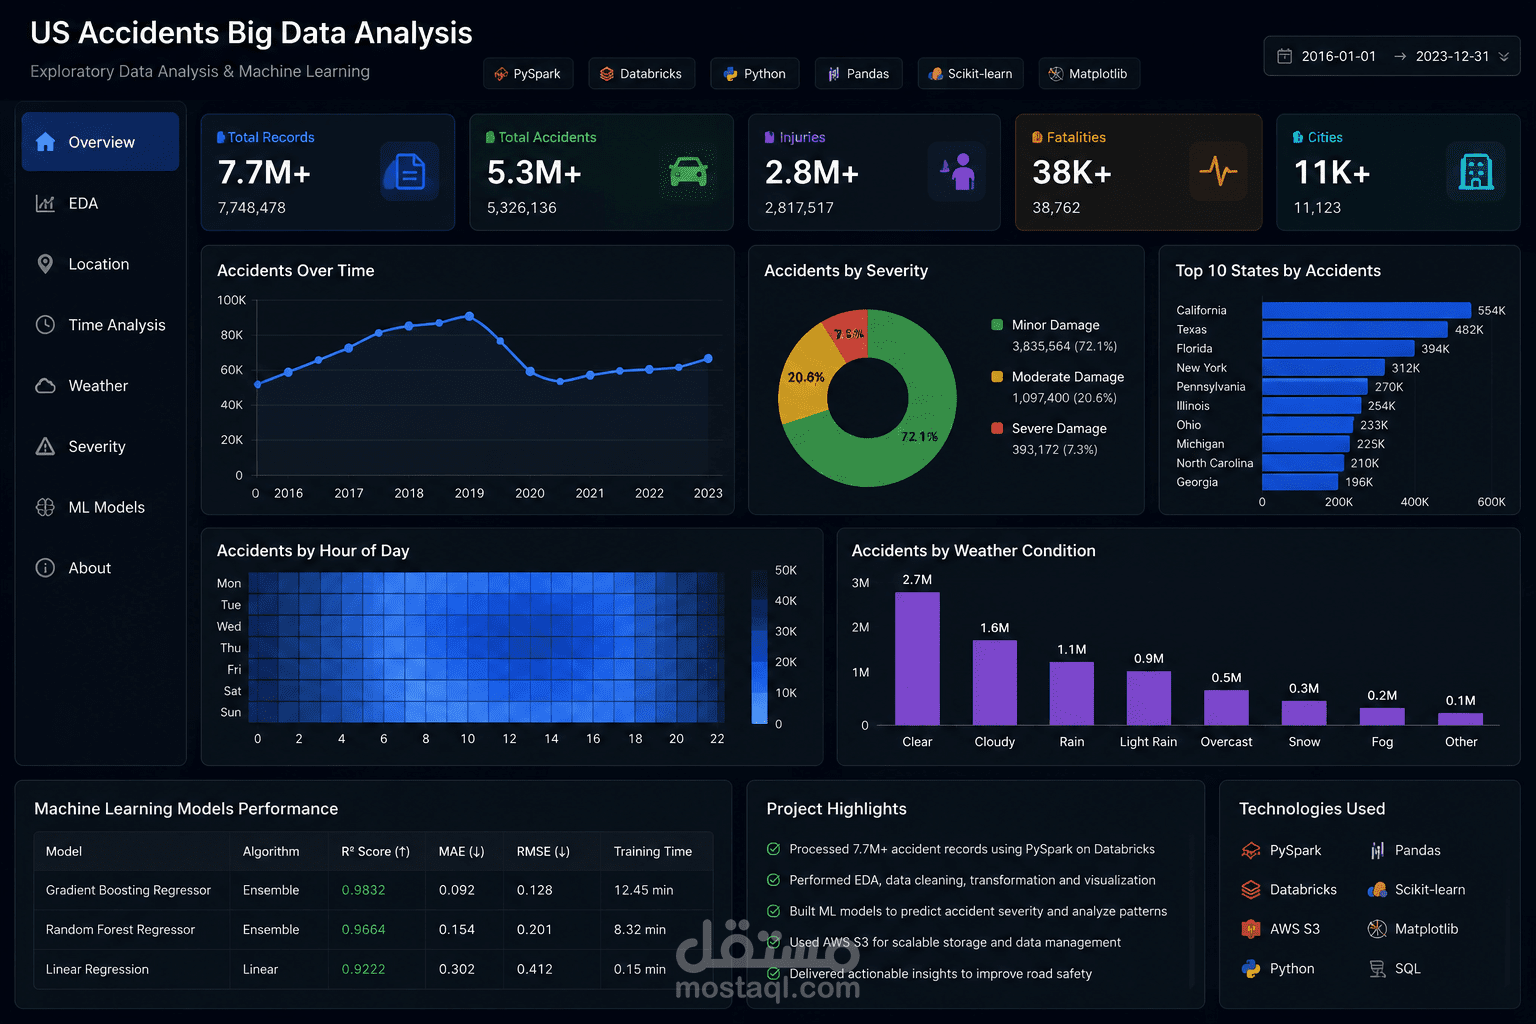Screen dimensions: 1536x1024
Task: Click the Matplotlib tag in header
Action: [1089, 74]
